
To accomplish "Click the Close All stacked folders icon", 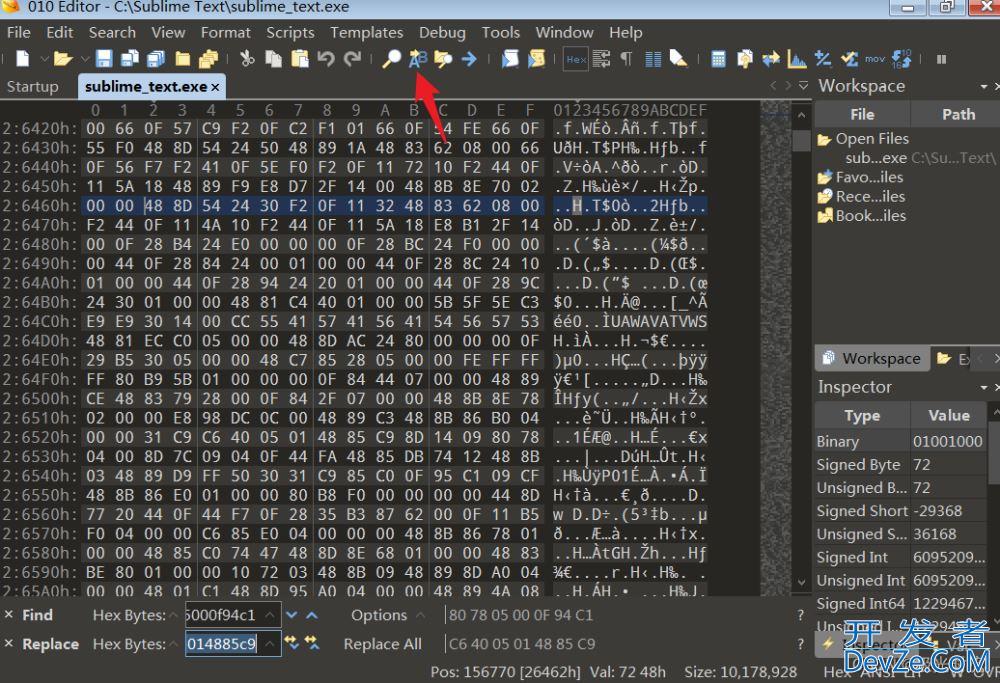I will click(209, 59).
